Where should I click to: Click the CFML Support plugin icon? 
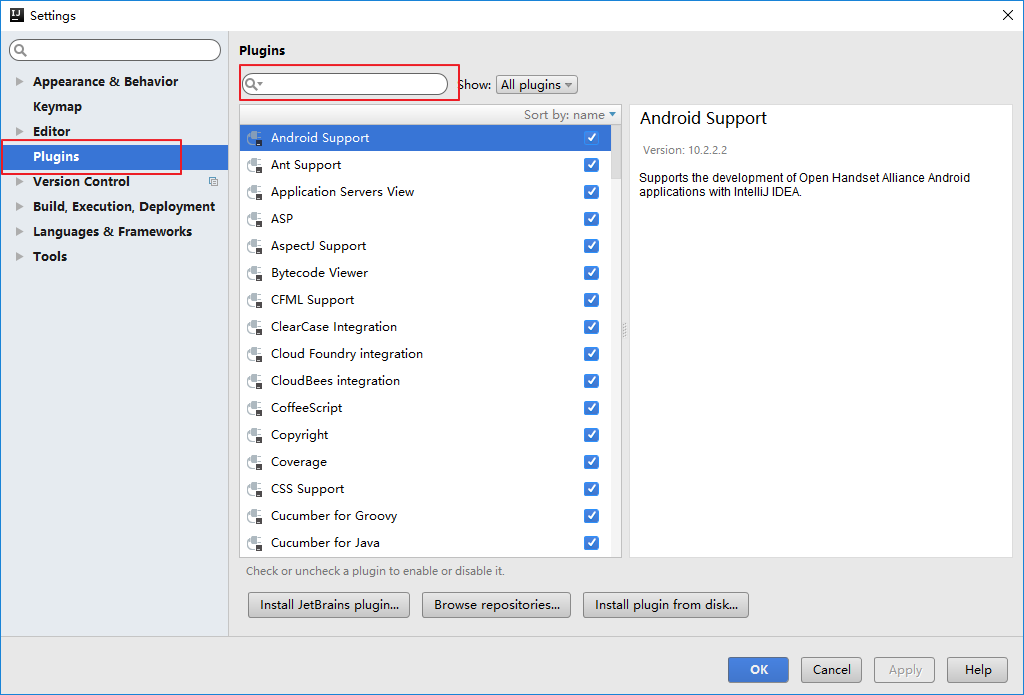[x=255, y=300]
